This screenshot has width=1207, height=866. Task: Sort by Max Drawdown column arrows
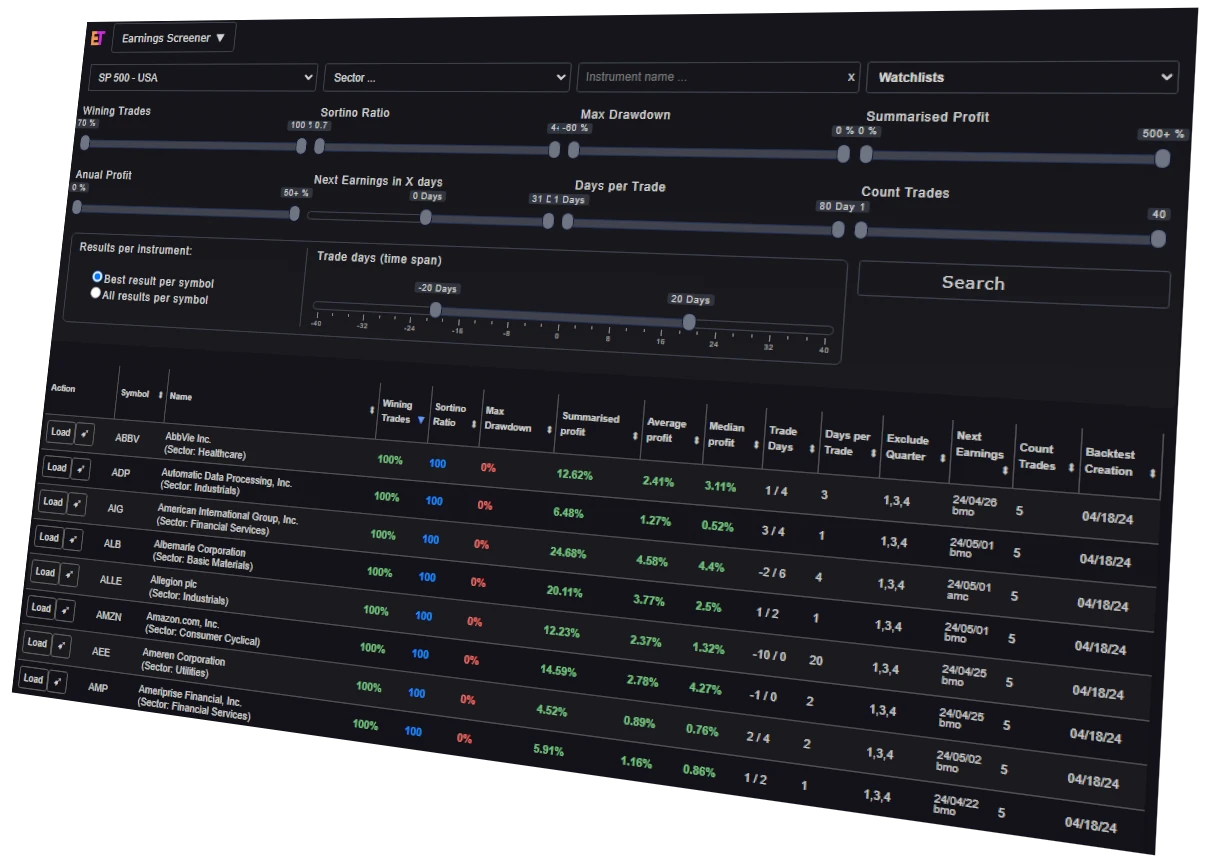(548, 430)
